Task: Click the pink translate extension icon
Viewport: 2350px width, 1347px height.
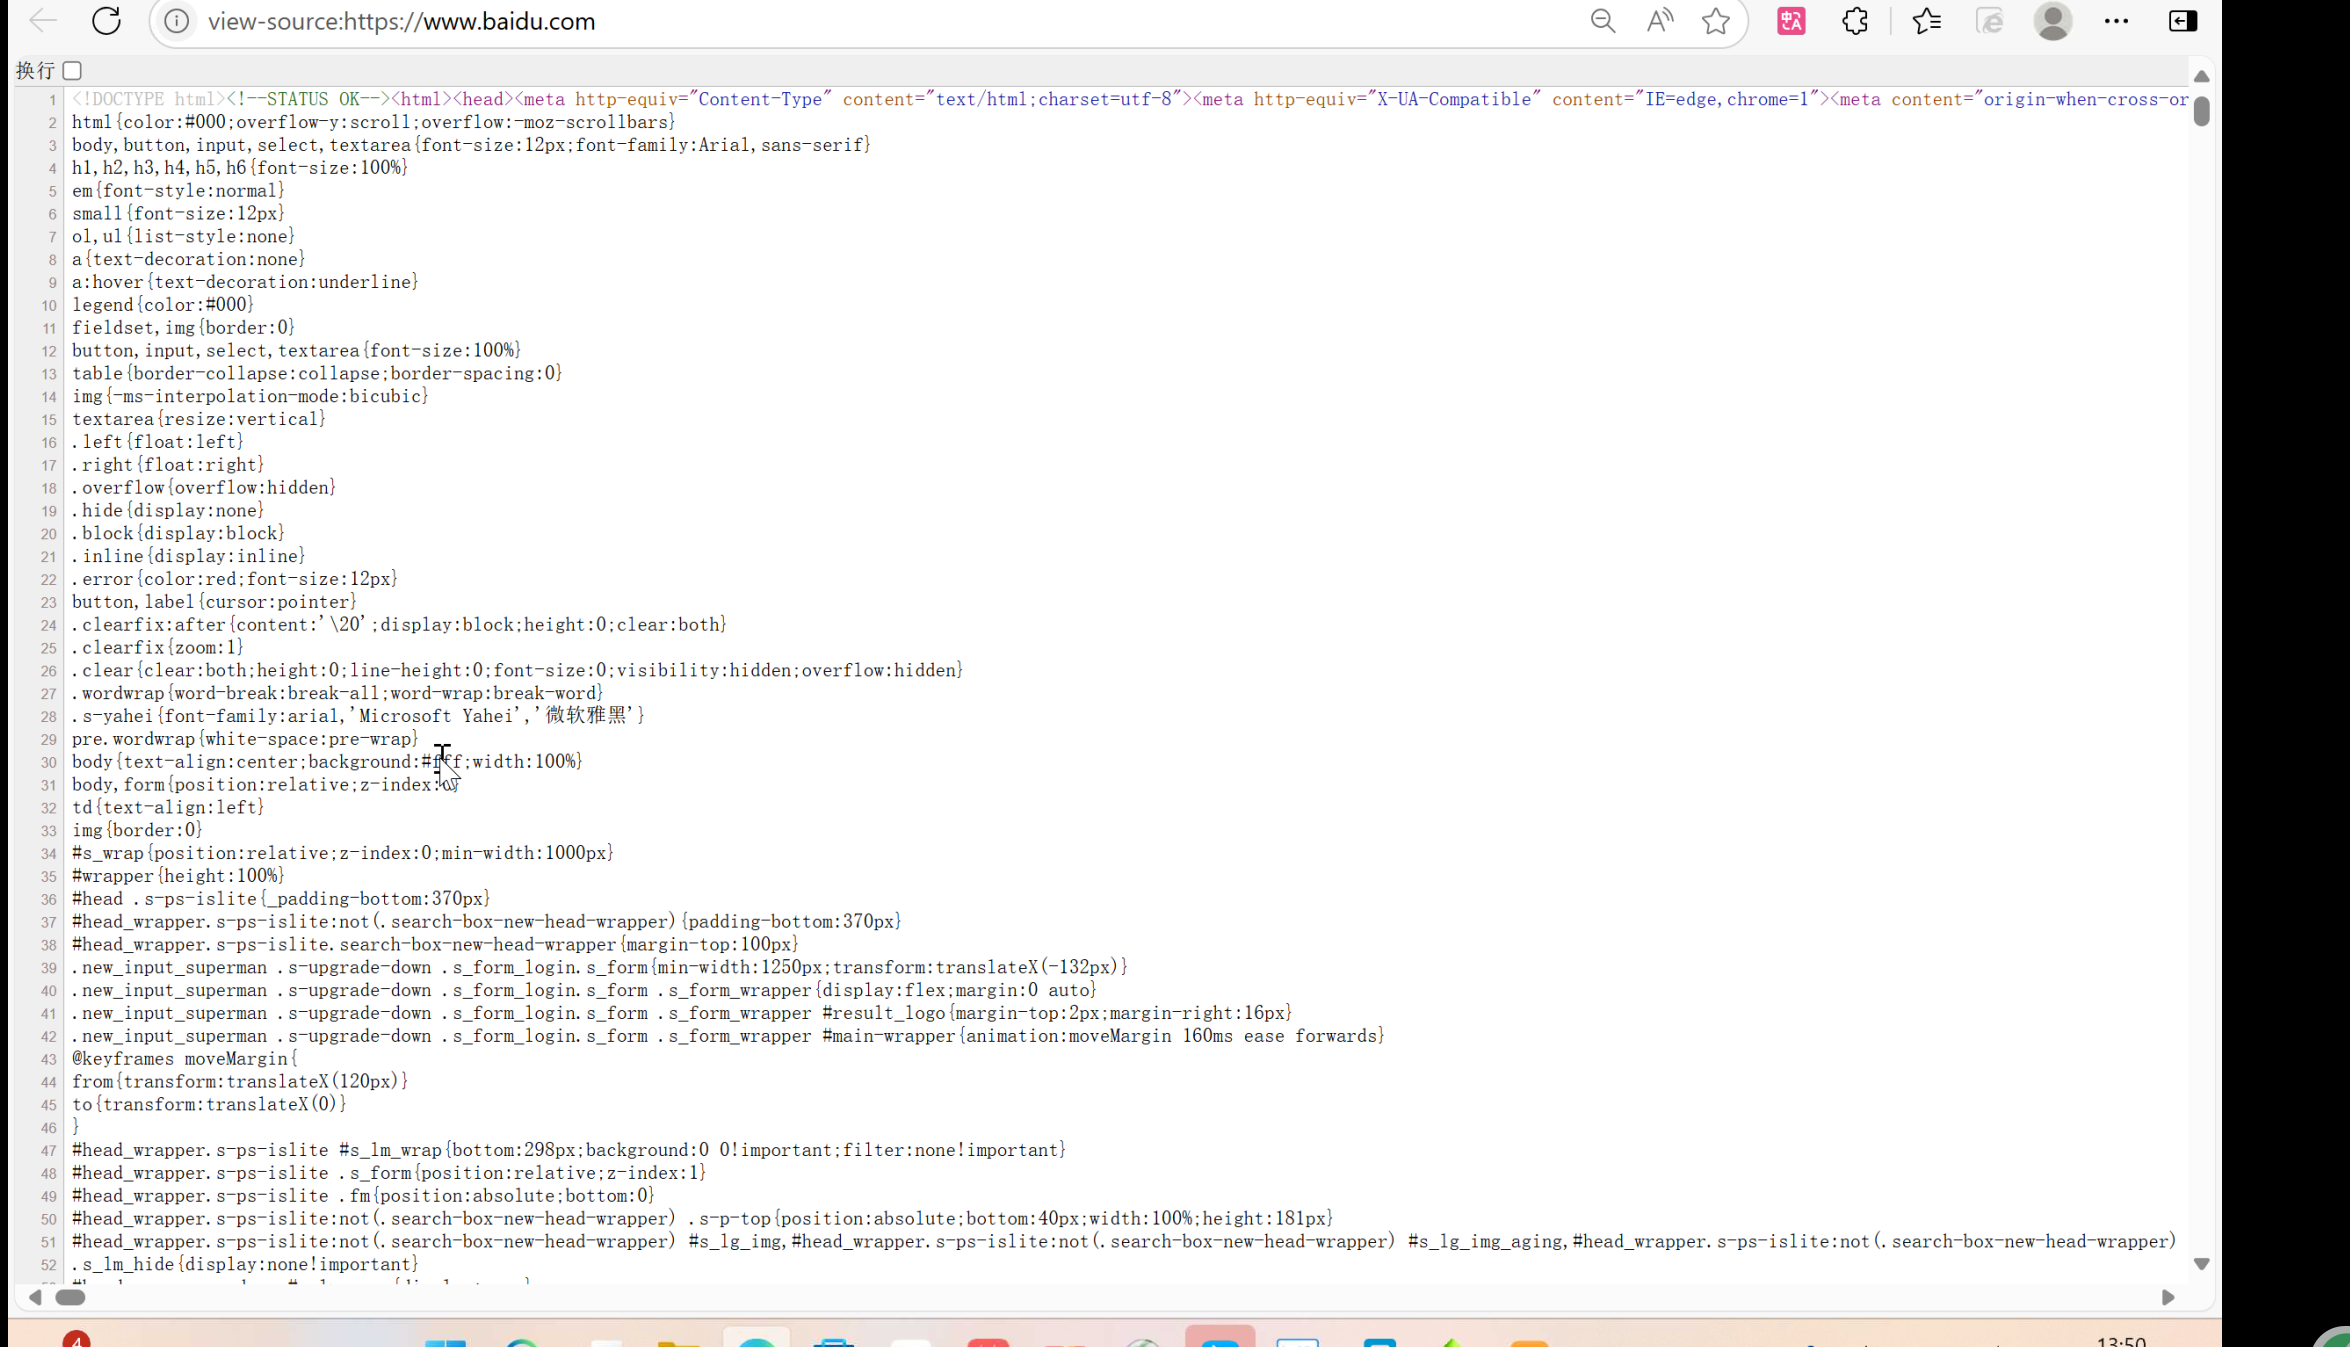Action: click(1791, 21)
